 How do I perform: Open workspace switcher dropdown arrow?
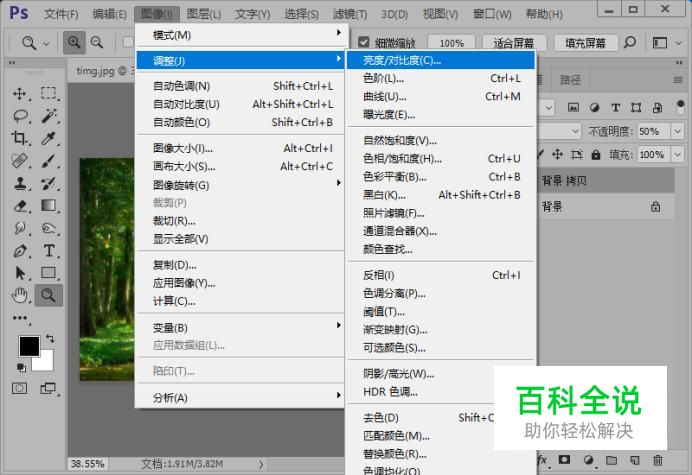point(679,43)
